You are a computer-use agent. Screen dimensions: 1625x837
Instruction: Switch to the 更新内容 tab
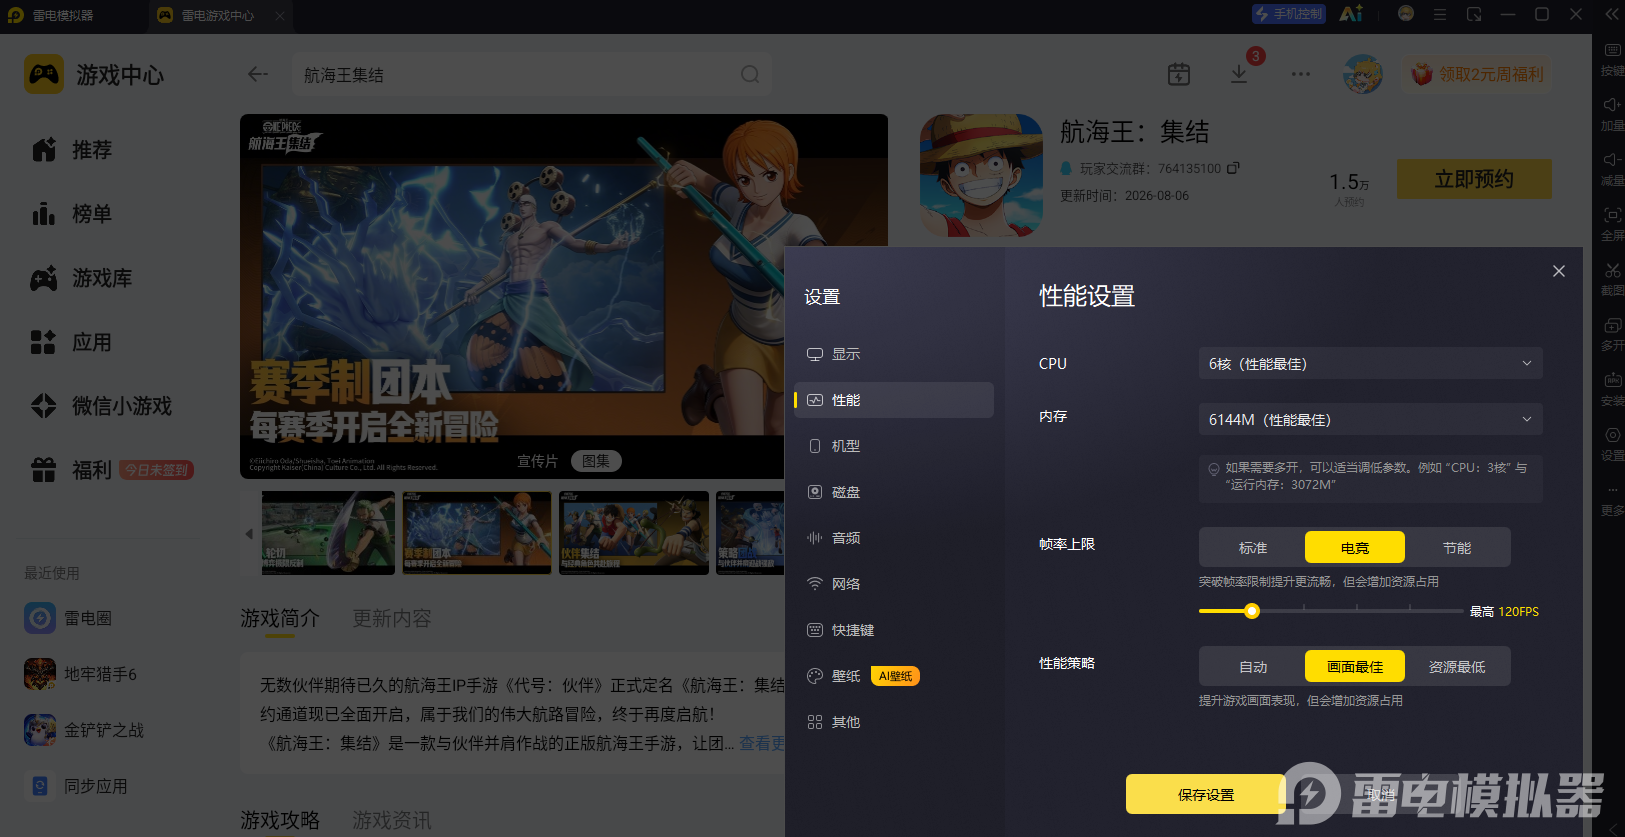[x=392, y=619]
